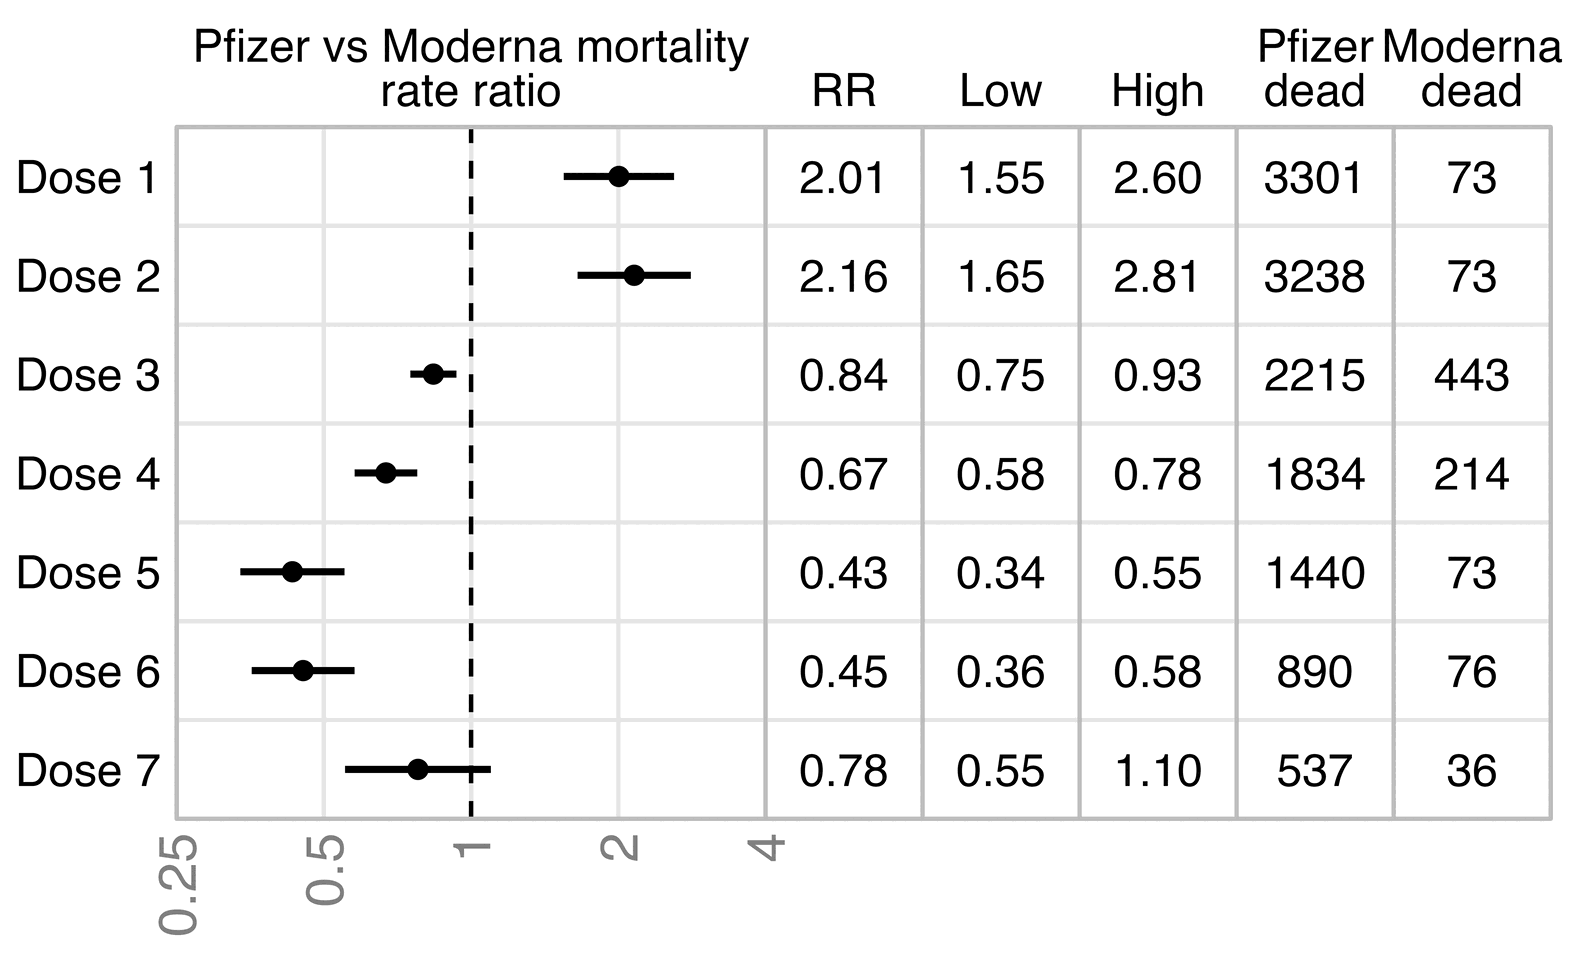The image size is (1590, 960).
Task: Click the Dose 6 Pfizer dead value 890
Action: tap(1314, 671)
